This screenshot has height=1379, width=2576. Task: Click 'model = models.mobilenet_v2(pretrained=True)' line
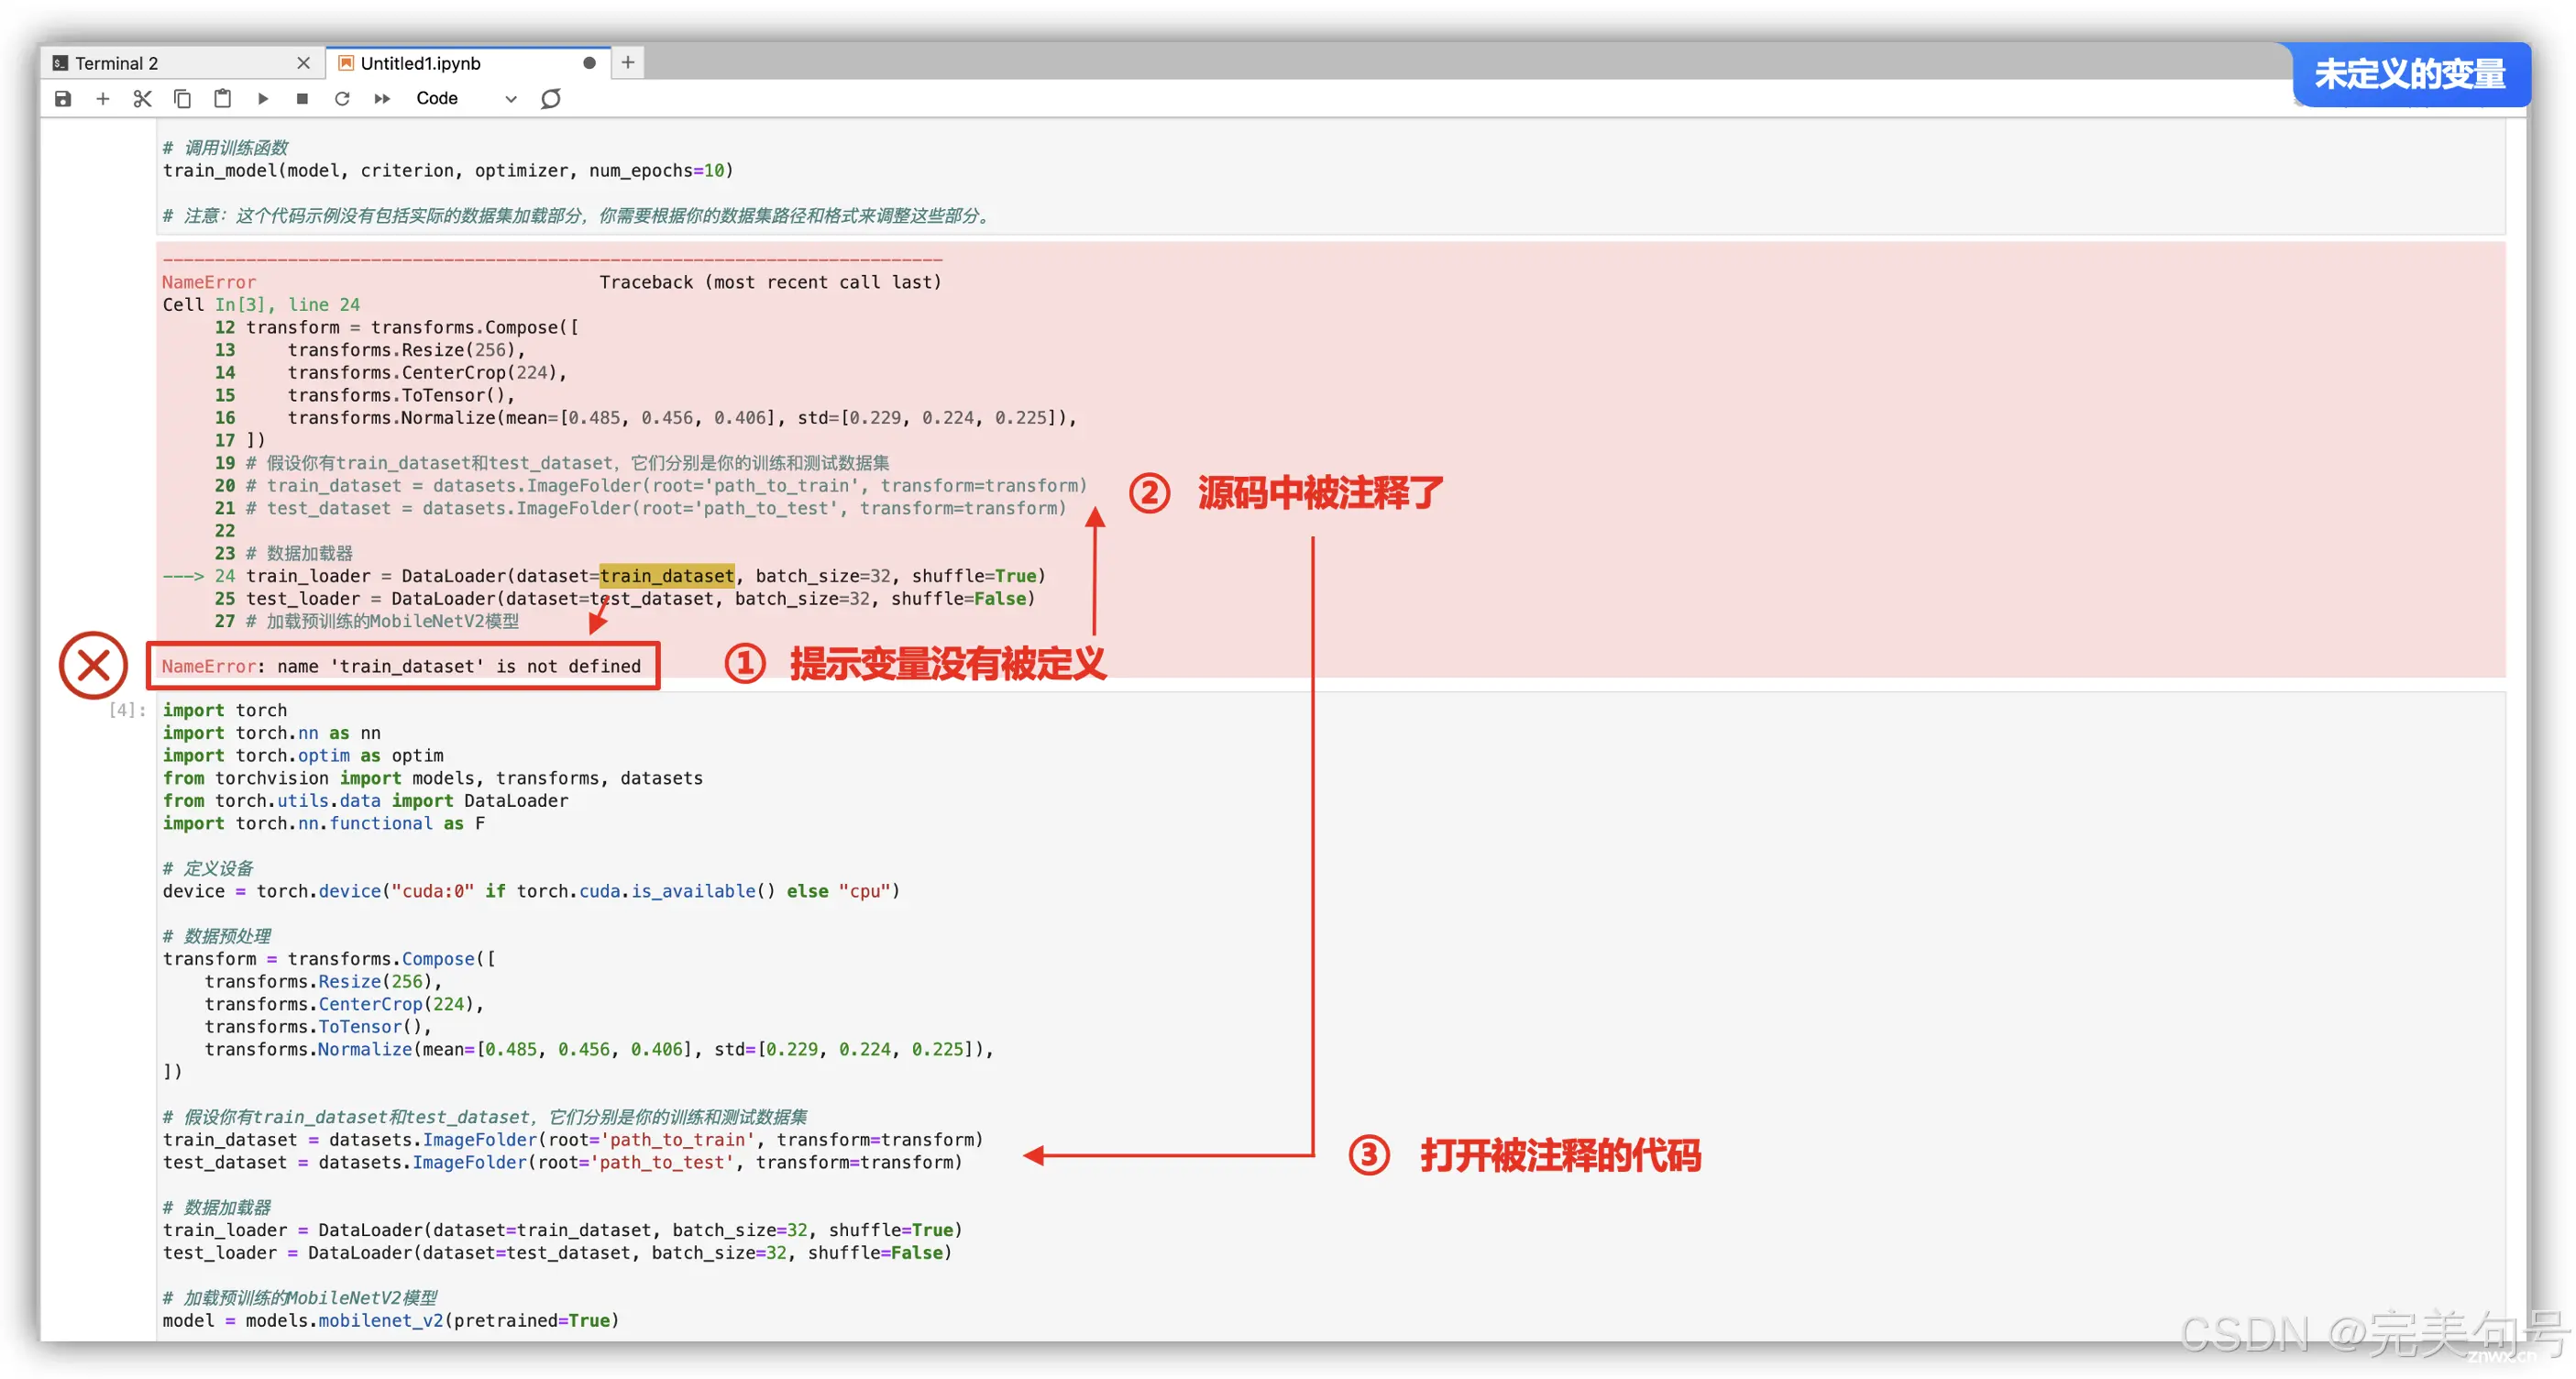pos(391,1321)
